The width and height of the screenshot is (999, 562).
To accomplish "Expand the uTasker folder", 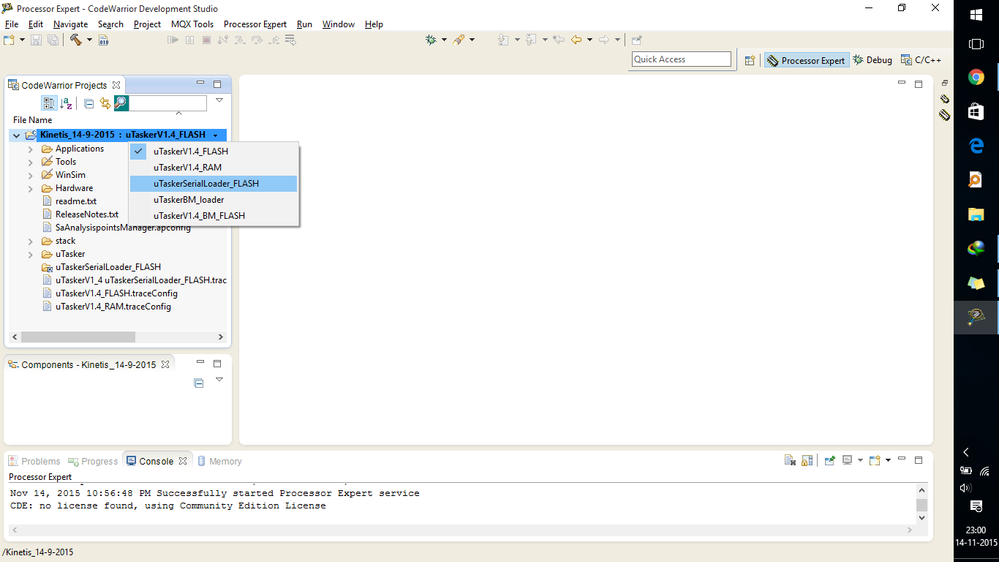I will 30,254.
